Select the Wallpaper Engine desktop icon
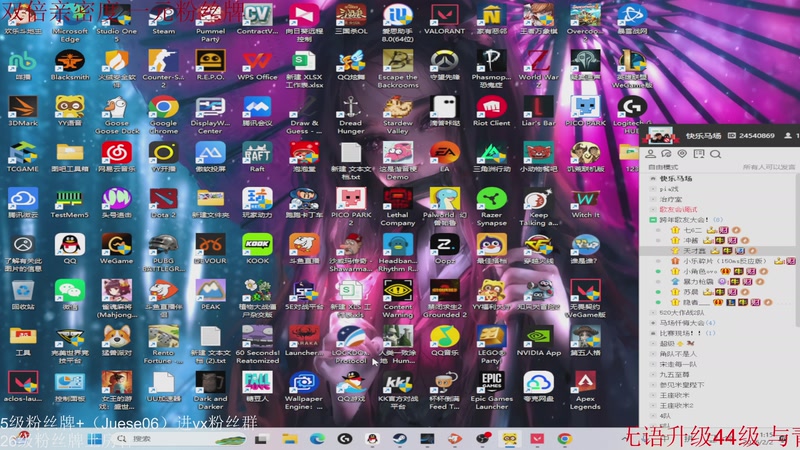800x450 pixels. point(304,391)
